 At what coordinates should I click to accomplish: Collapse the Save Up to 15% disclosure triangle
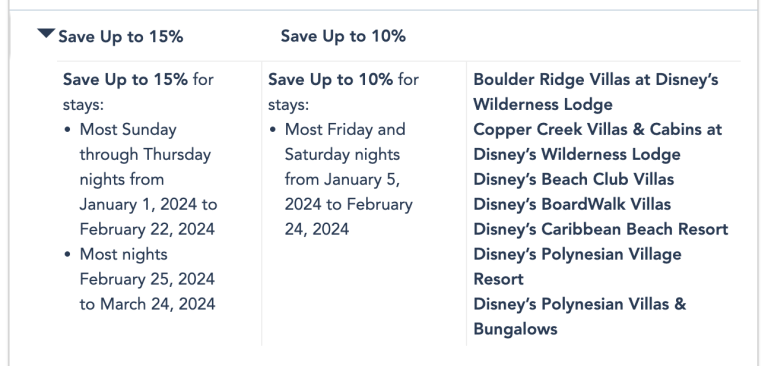(x=46, y=34)
